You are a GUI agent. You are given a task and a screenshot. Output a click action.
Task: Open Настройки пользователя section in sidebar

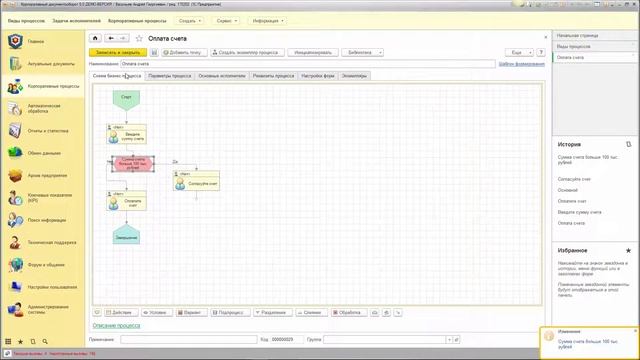pos(42,287)
